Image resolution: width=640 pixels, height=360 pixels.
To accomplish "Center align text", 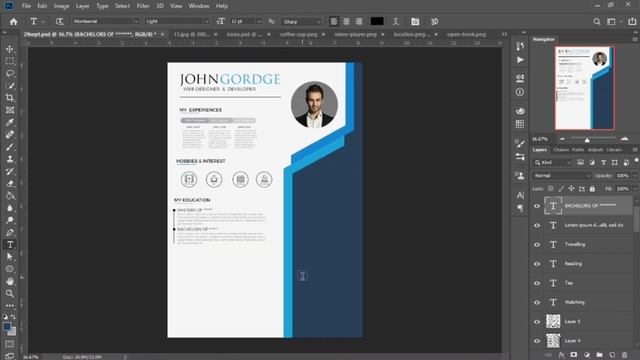I will tap(346, 22).
